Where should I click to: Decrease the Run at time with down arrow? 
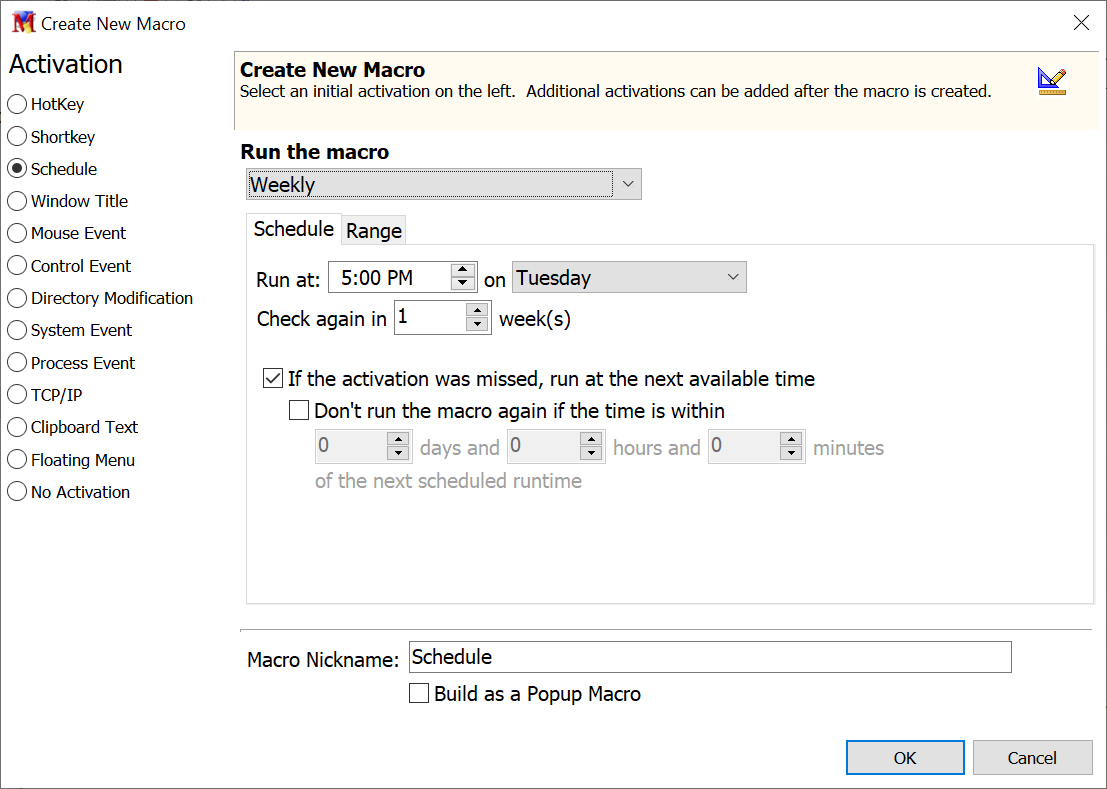462,285
